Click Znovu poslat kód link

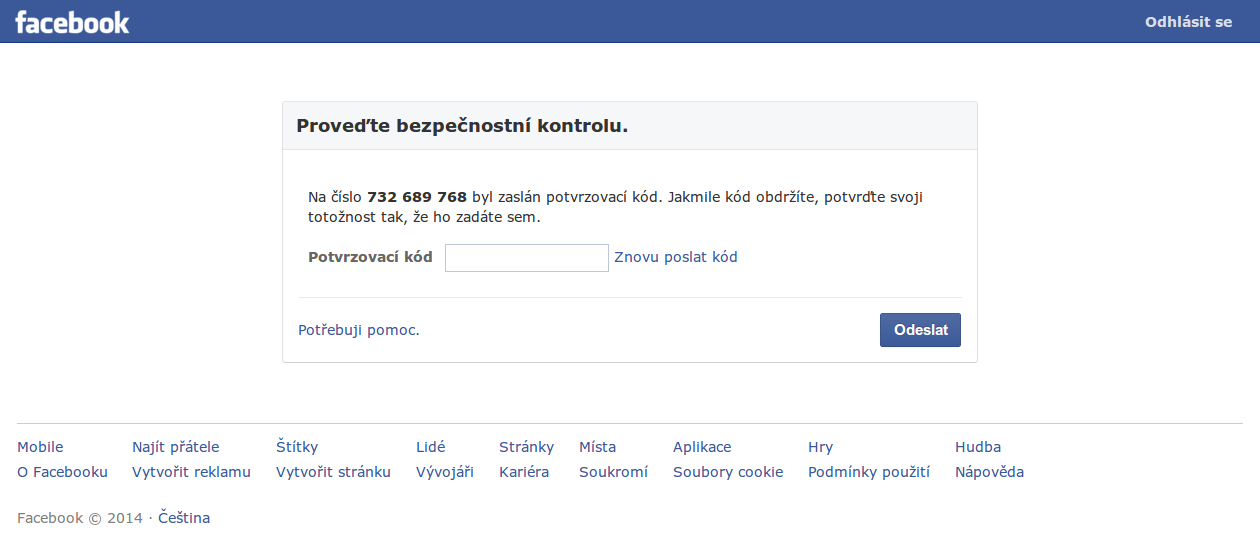click(x=676, y=257)
